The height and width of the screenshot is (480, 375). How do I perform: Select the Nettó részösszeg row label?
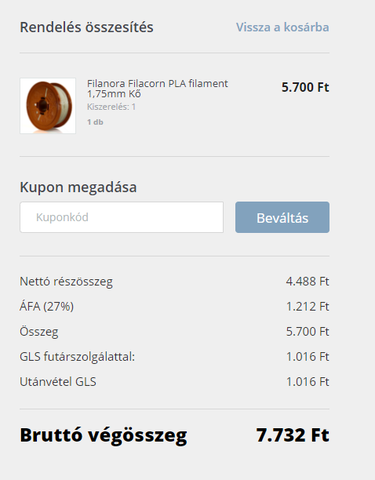66,282
